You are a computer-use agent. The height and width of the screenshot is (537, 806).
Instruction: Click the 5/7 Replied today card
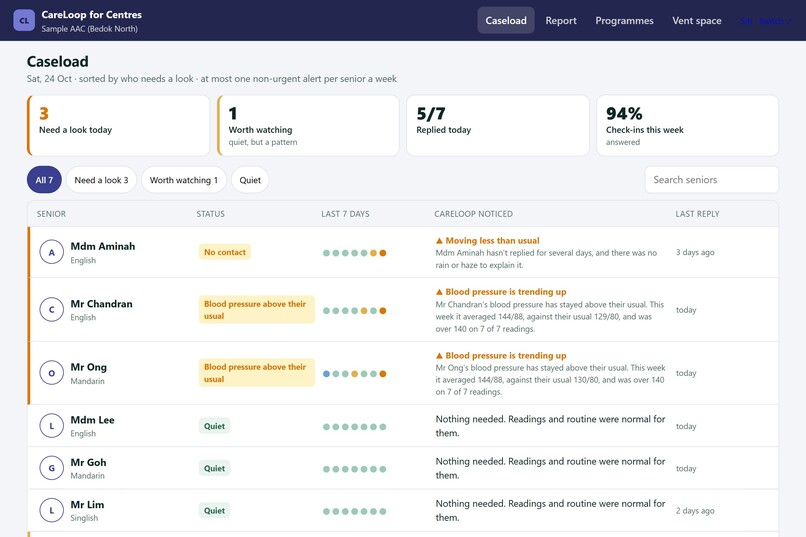point(498,125)
